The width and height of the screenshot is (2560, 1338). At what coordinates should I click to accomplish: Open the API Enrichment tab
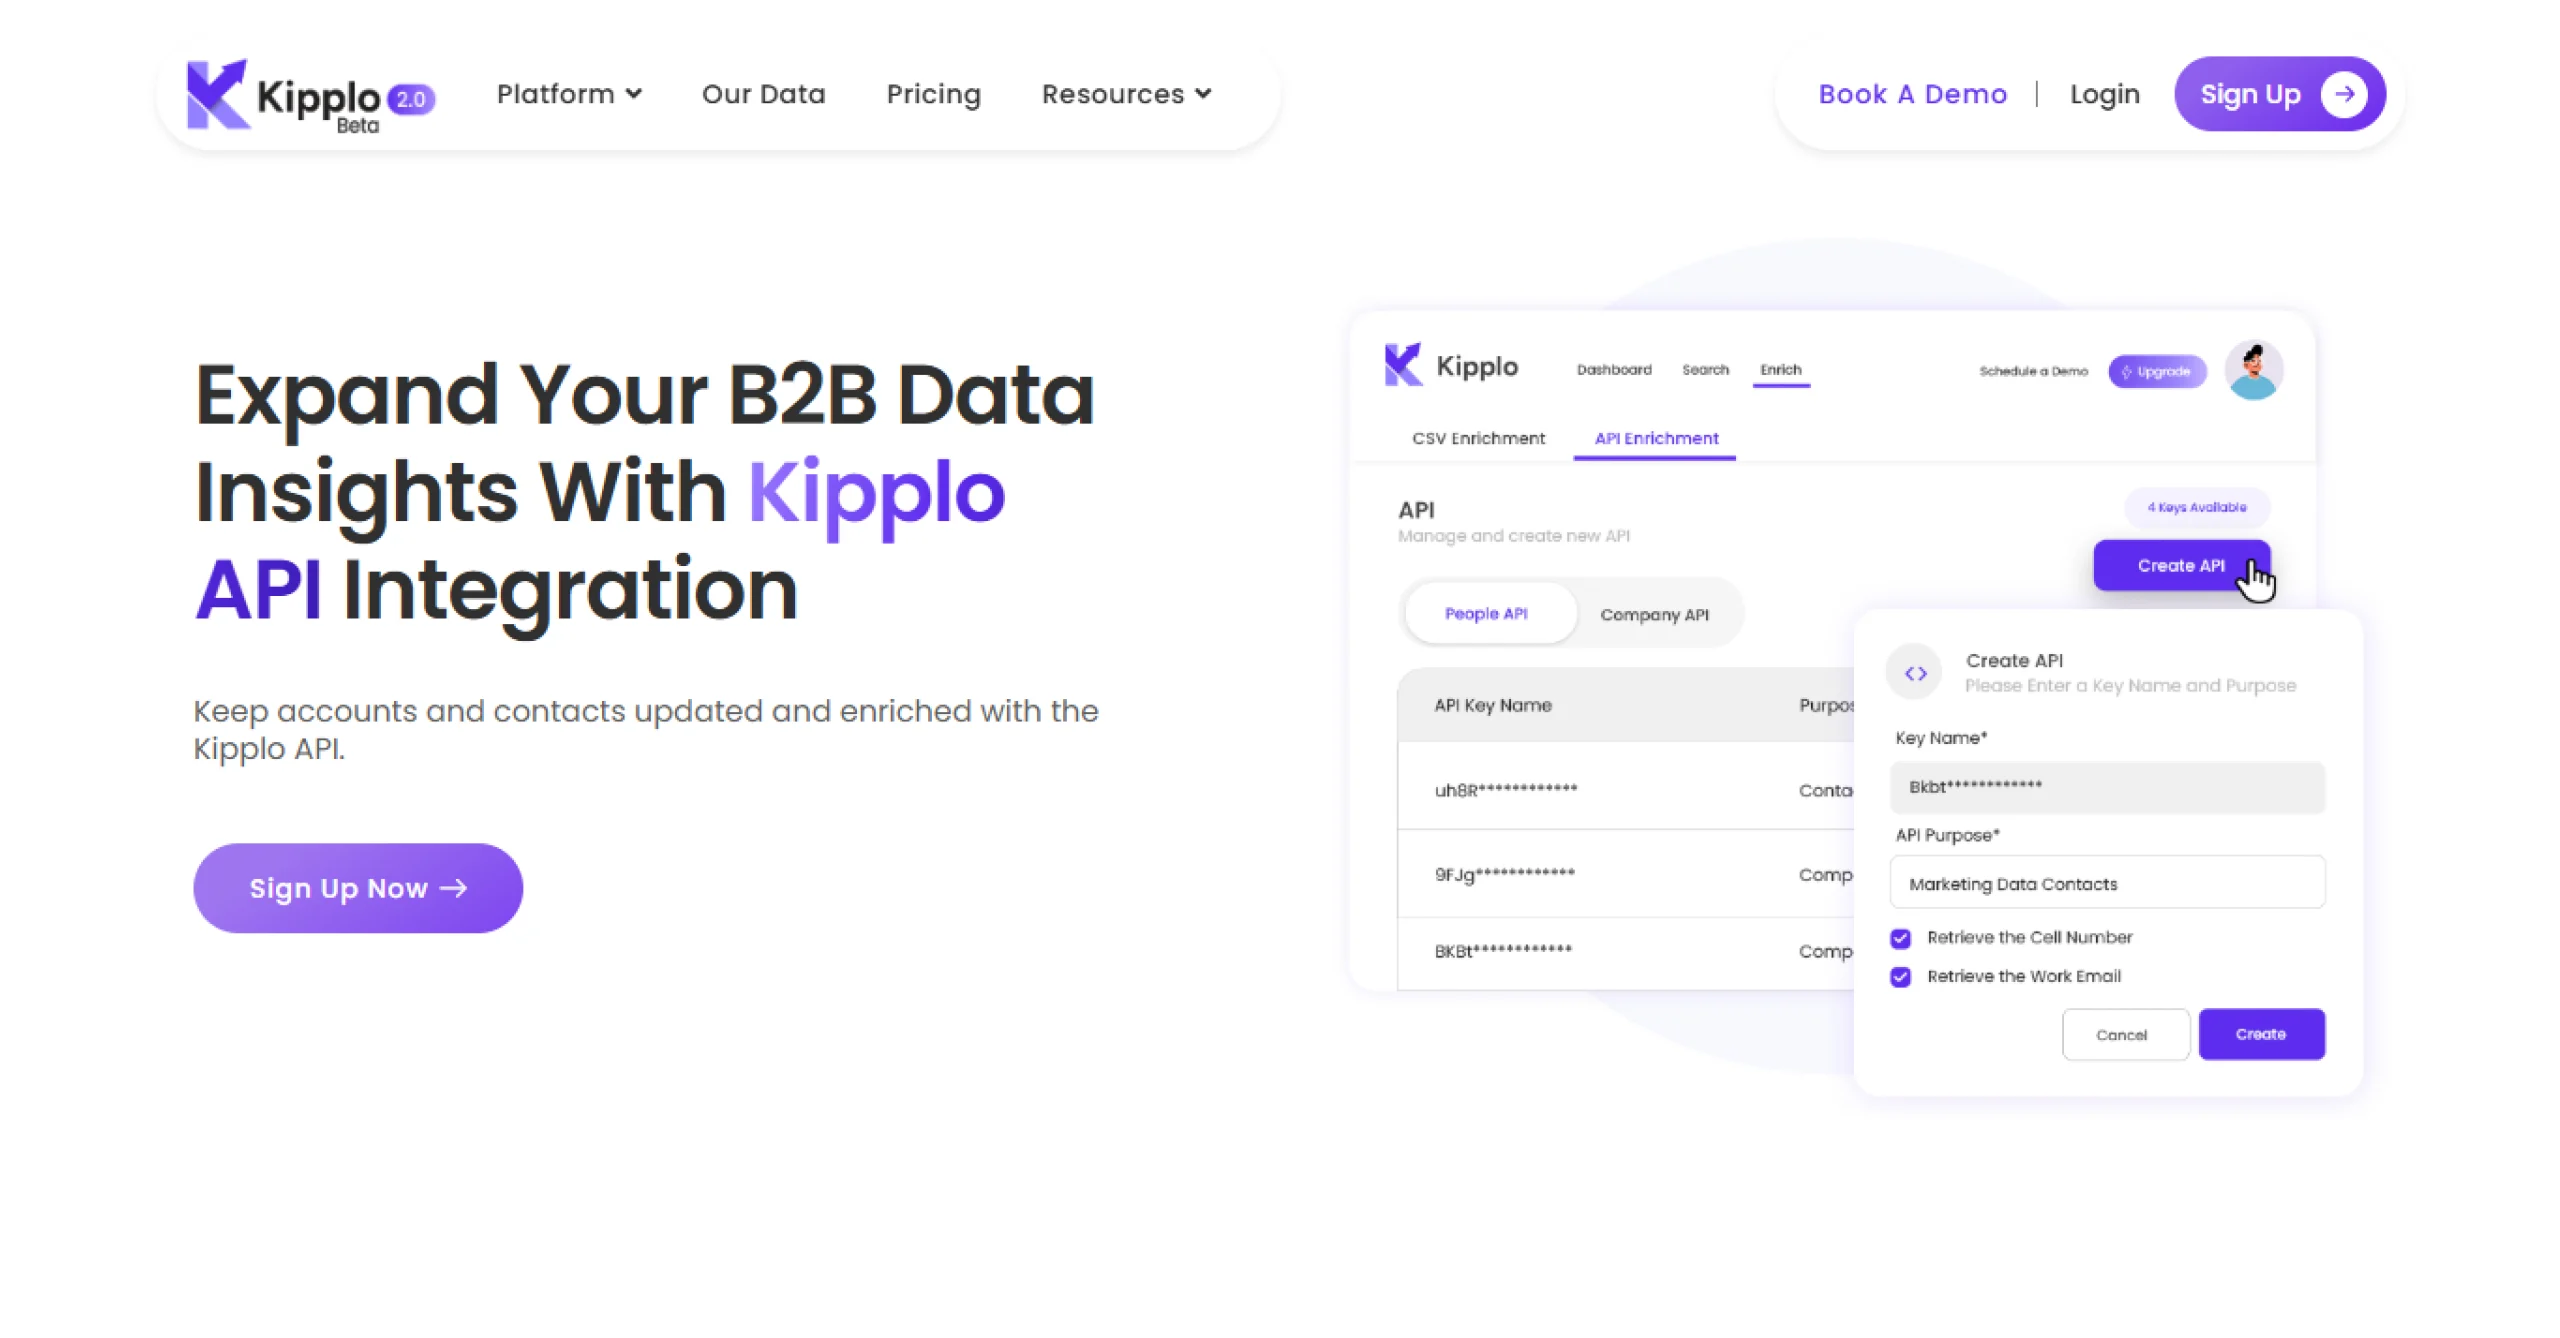pos(1655,438)
